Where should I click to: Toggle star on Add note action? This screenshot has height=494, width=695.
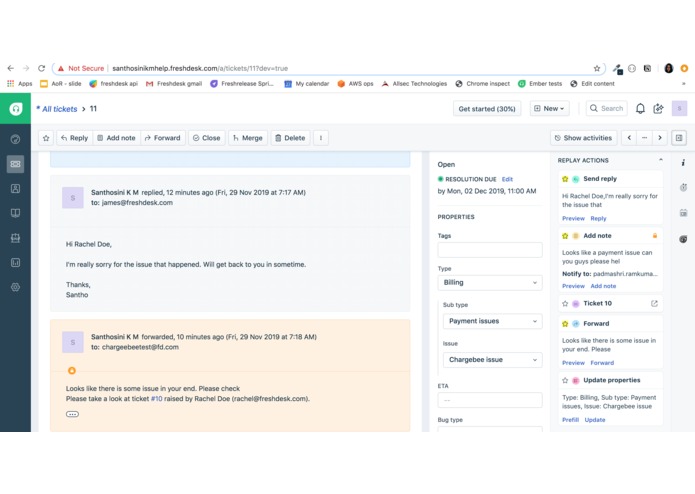pos(565,236)
